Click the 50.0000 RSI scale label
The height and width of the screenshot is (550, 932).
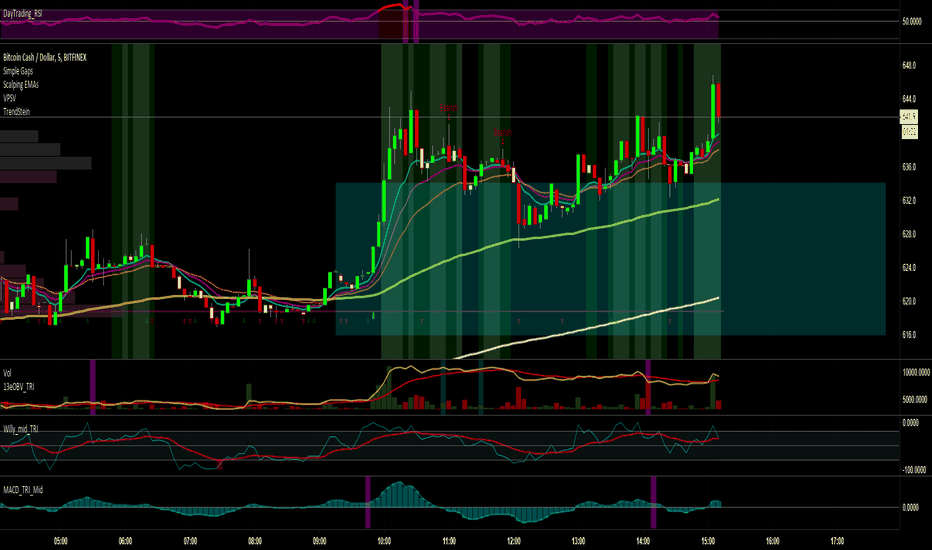click(x=912, y=21)
